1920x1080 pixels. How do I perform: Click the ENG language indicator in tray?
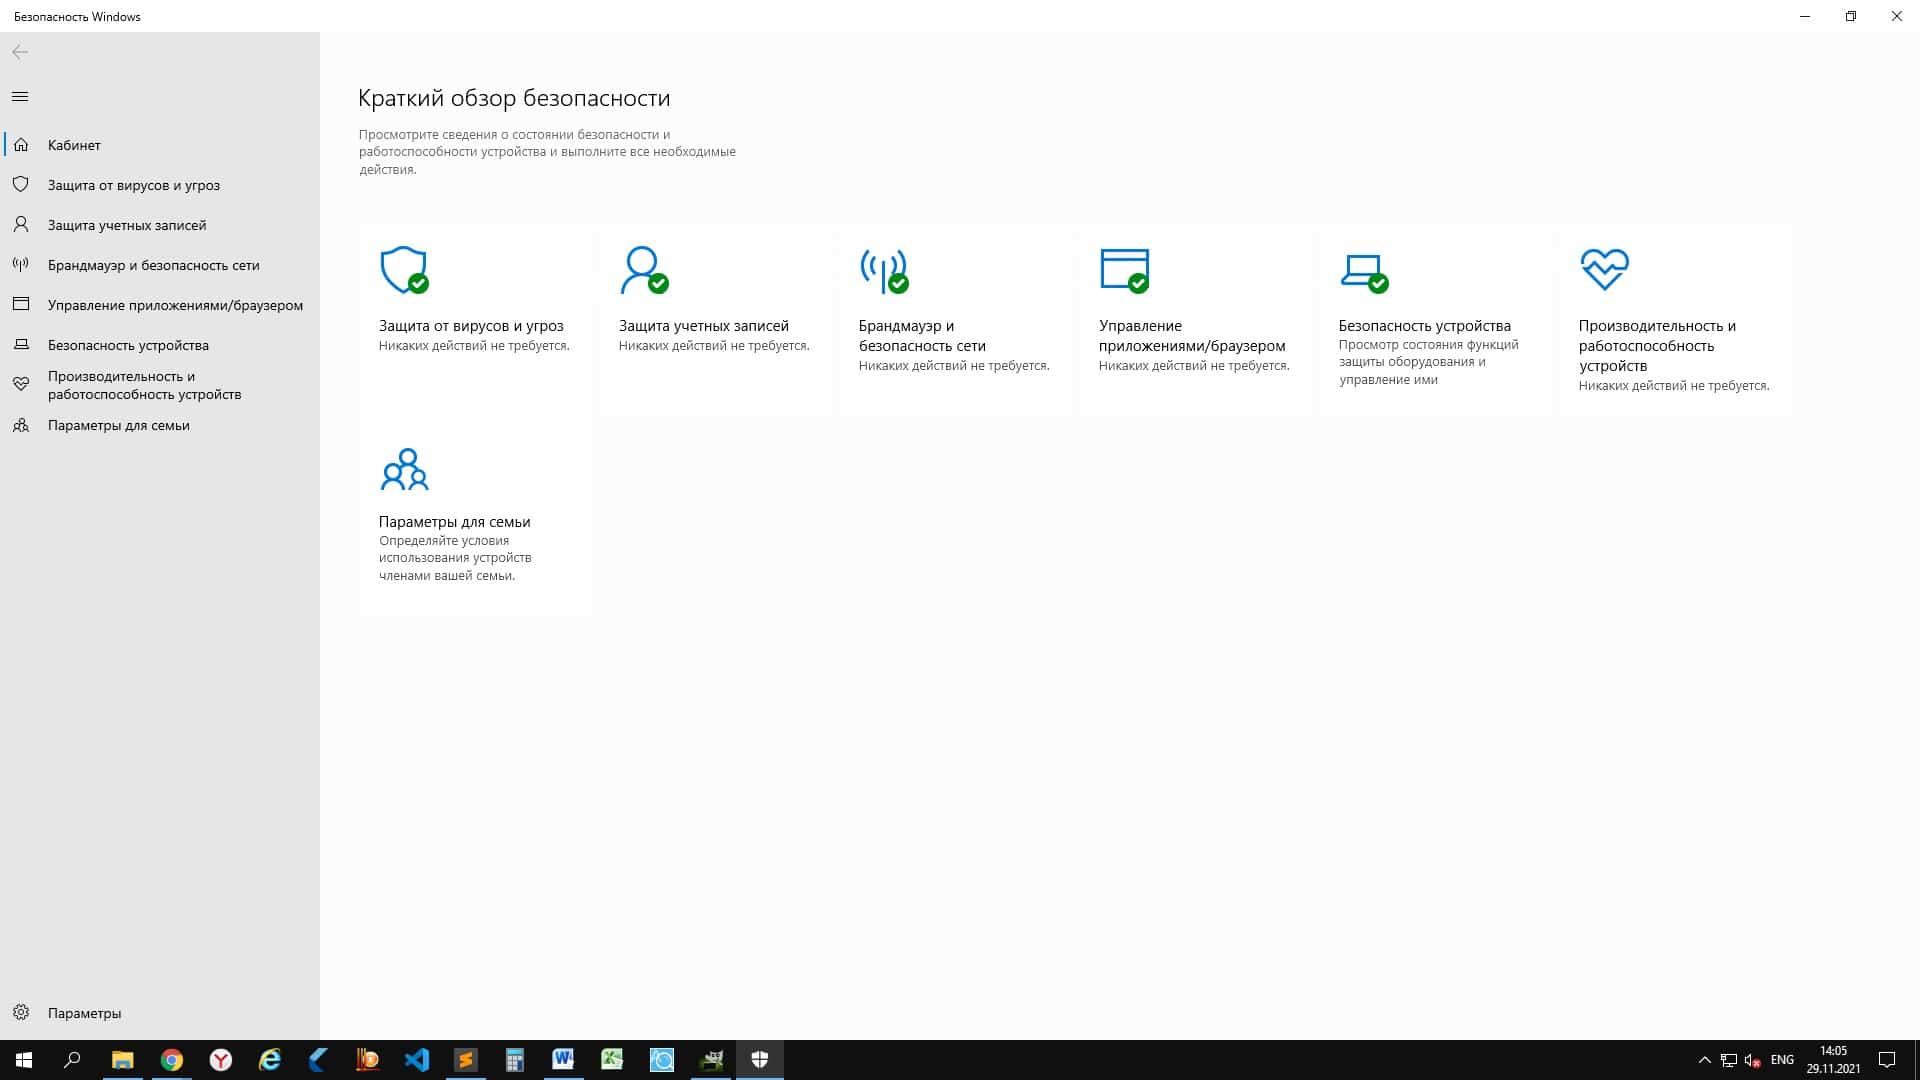pyautogui.click(x=1781, y=1060)
